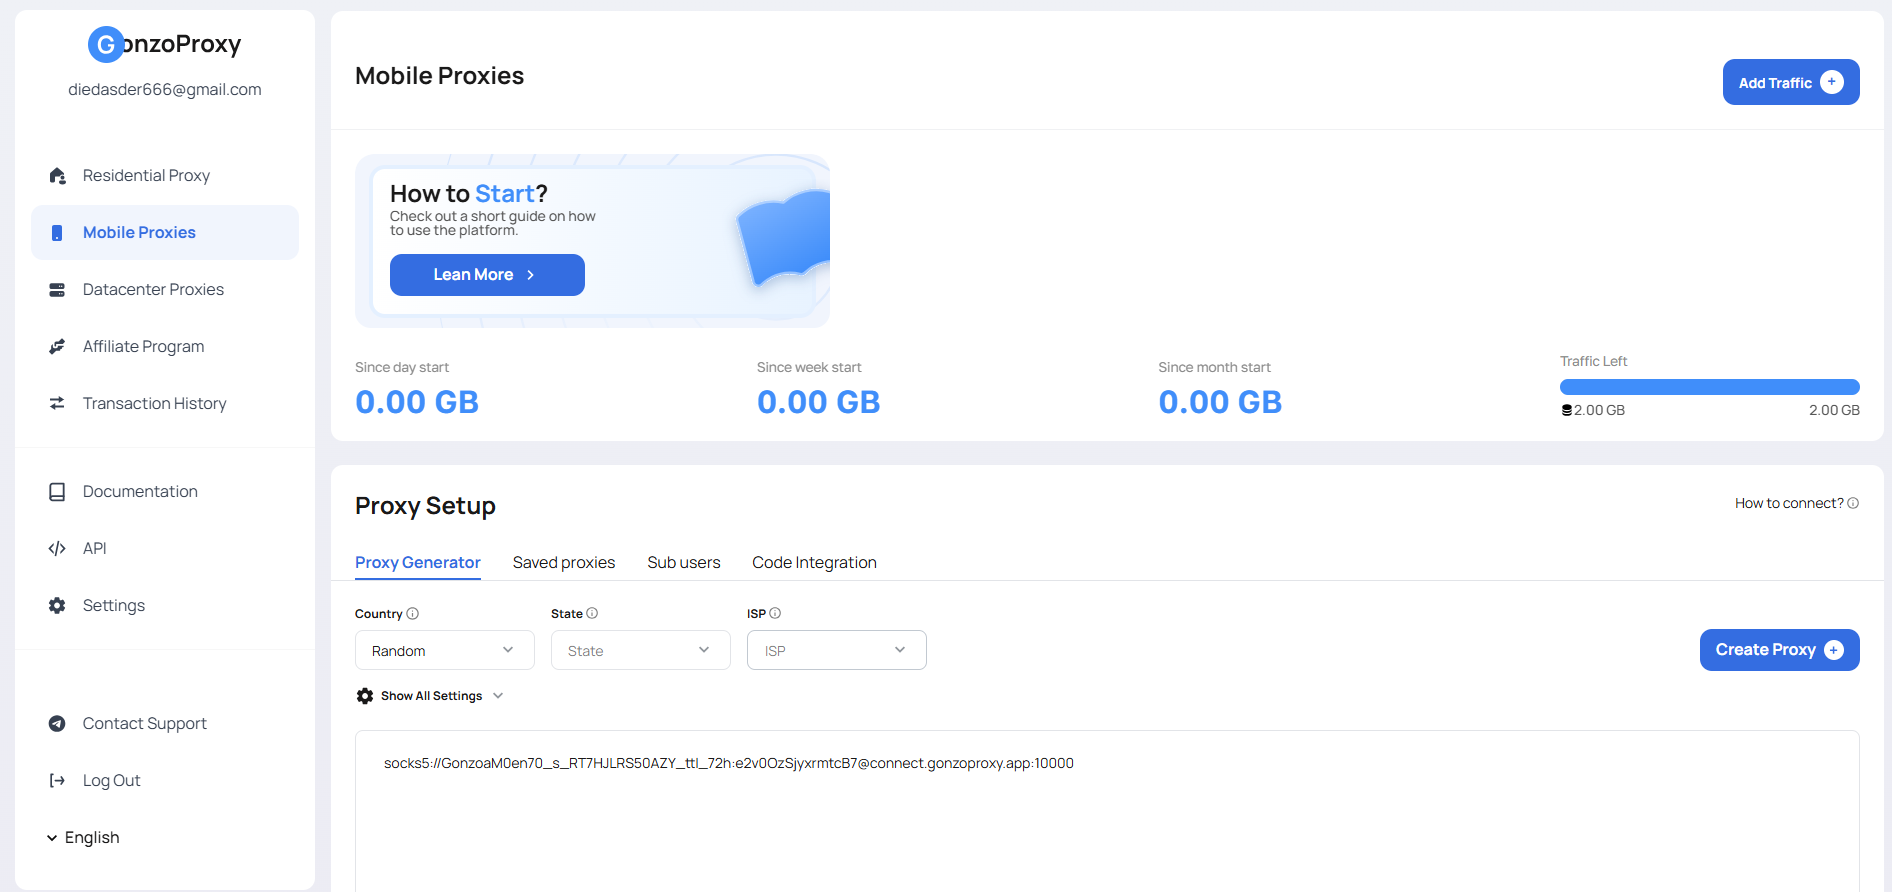Switch to the Sub users tab
This screenshot has width=1892, height=892.
684,563
